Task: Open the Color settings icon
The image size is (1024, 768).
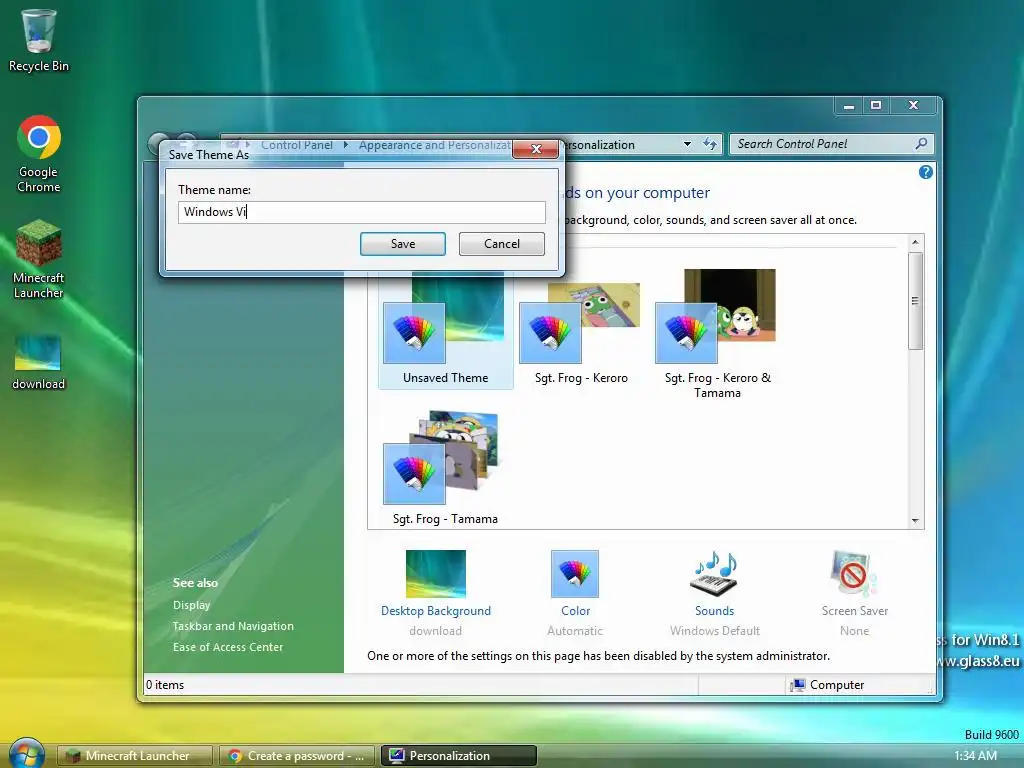Action: tap(575, 573)
